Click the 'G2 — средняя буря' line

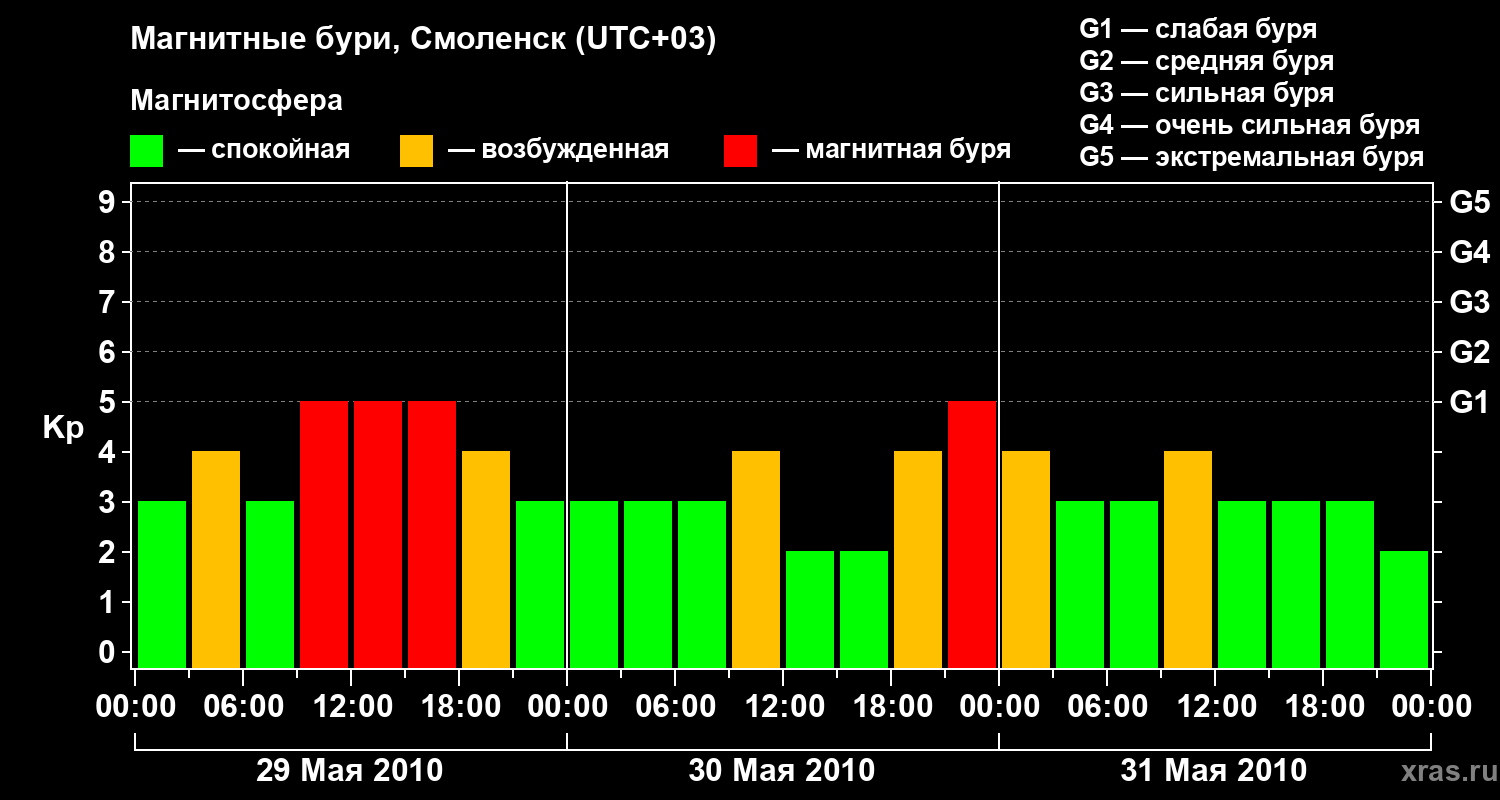[1207, 61]
